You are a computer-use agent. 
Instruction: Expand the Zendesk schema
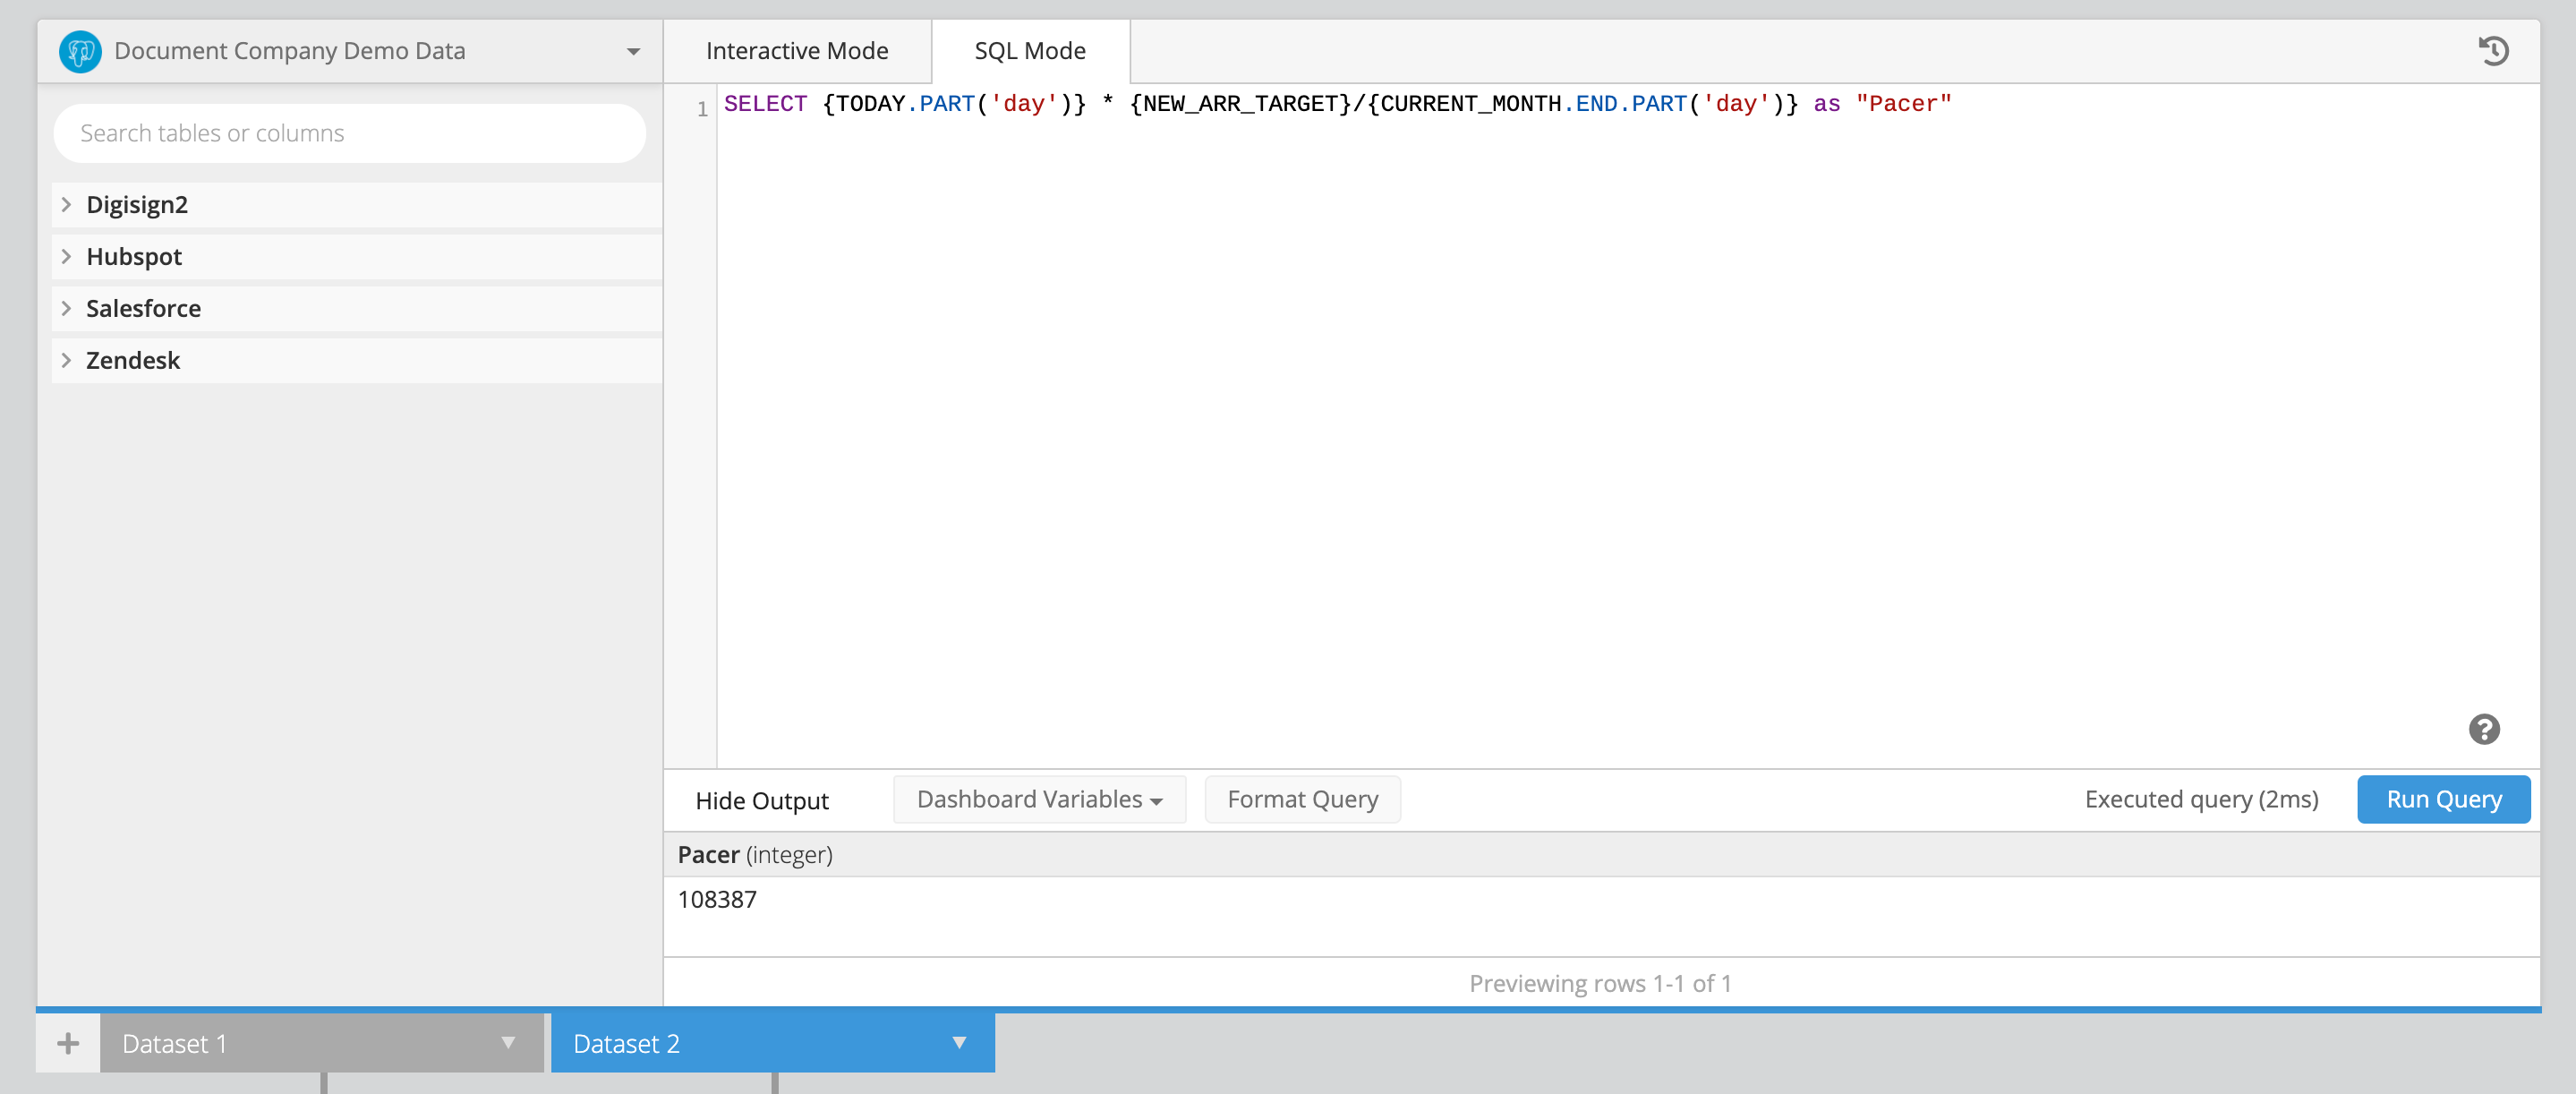tap(66, 360)
